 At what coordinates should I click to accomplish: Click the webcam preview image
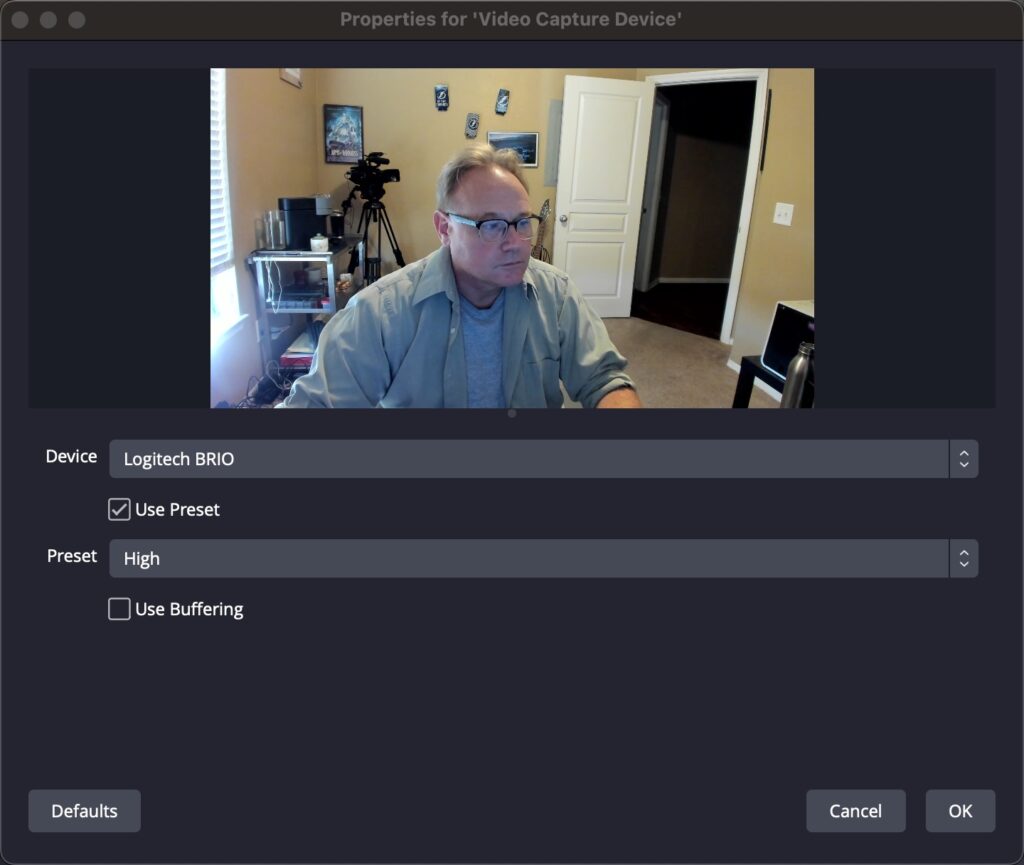click(x=512, y=238)
